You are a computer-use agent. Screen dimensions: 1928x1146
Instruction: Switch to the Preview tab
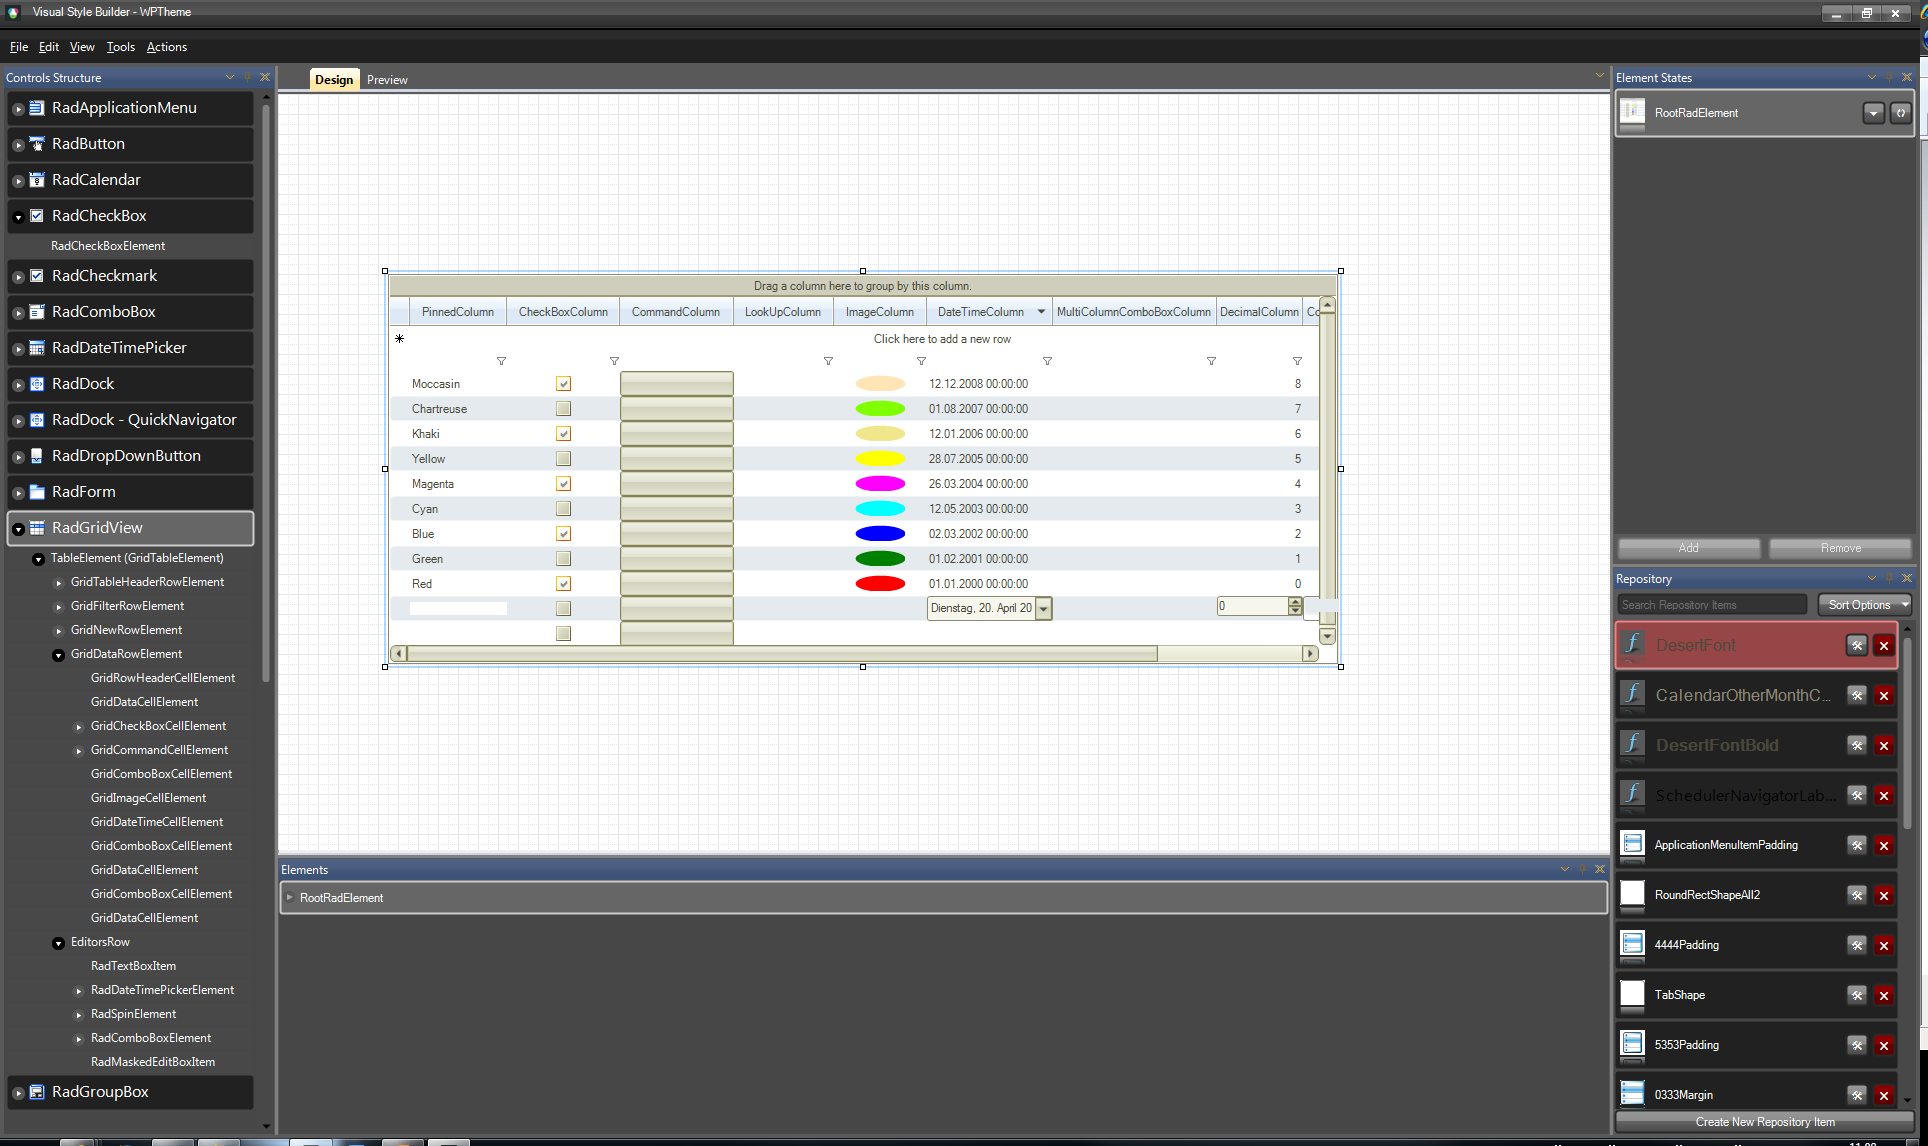[387, 80]
